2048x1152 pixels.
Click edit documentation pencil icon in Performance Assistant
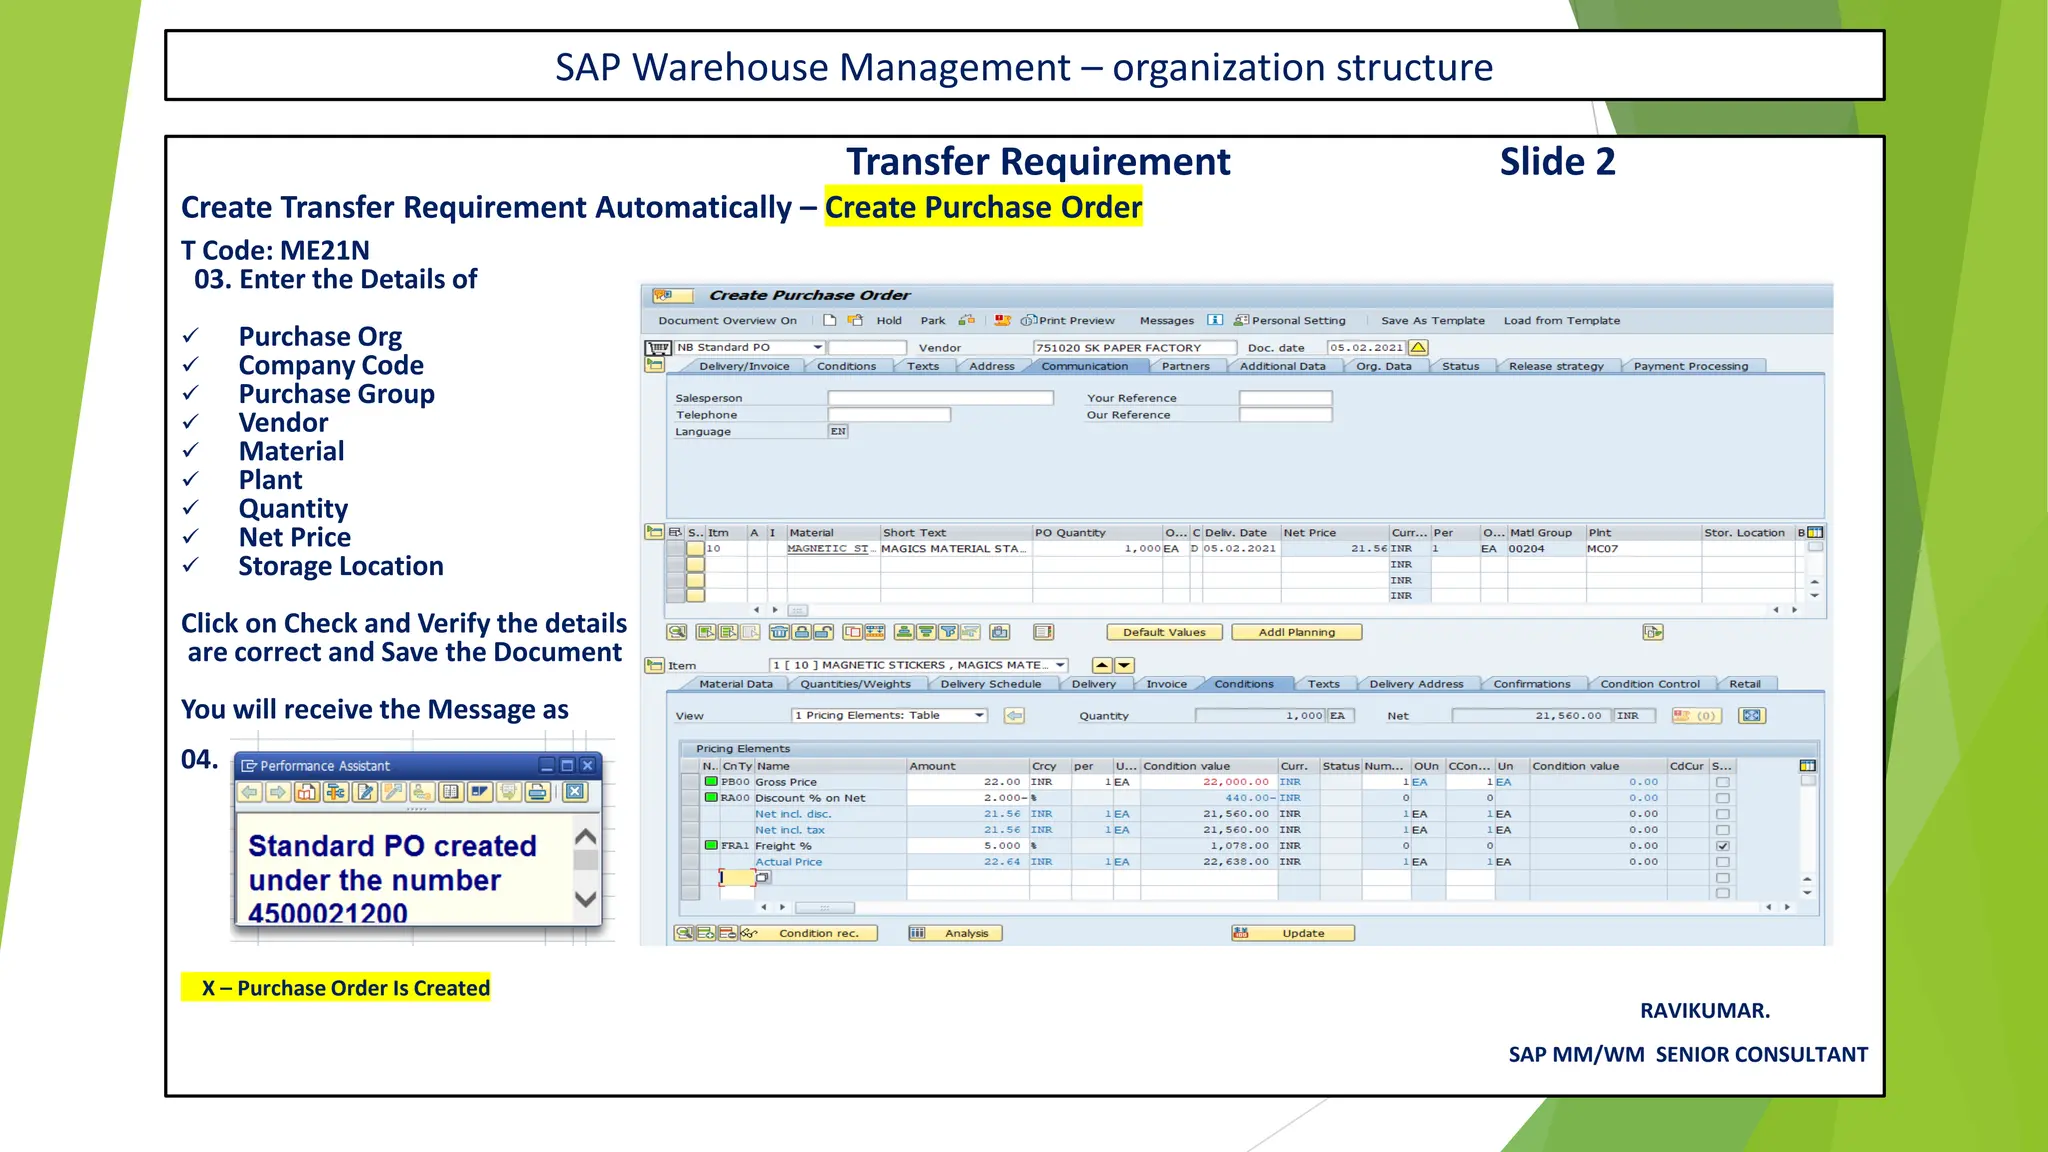tap(365, 792)
